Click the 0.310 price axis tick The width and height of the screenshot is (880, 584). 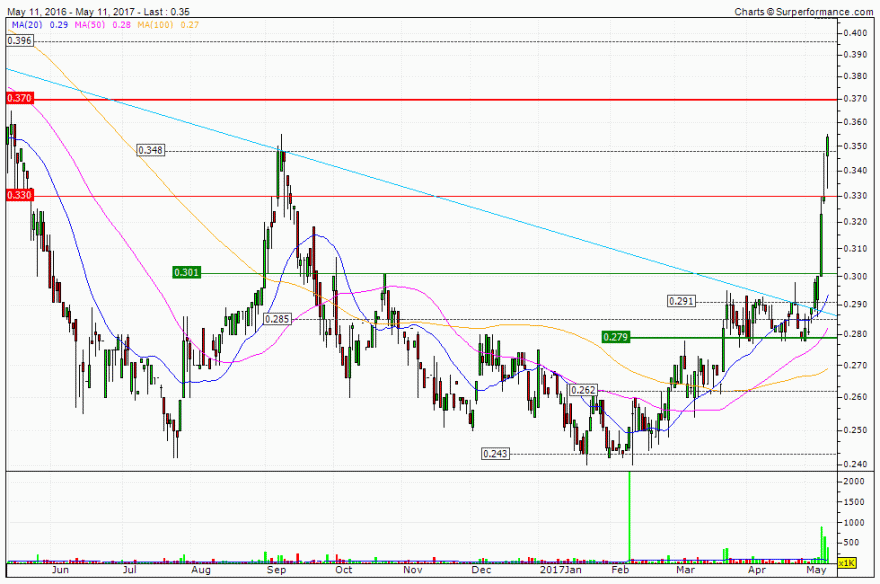click(855, 249)
